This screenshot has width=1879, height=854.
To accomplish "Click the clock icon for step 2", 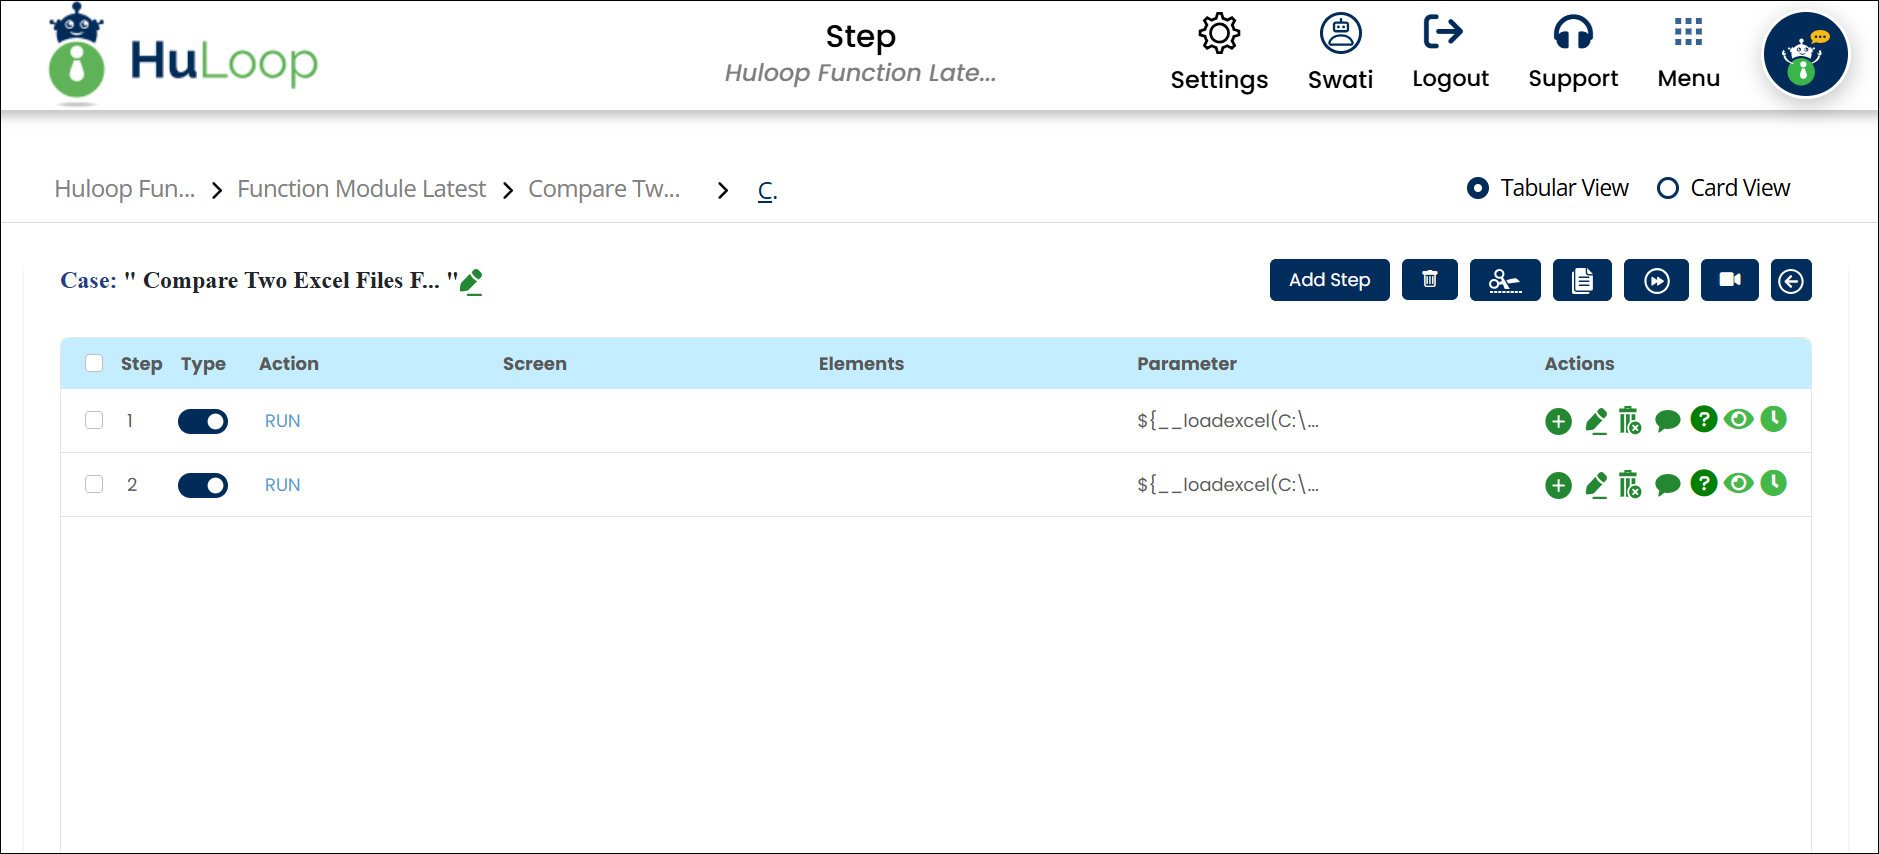I will click(x=1773, y=484).
